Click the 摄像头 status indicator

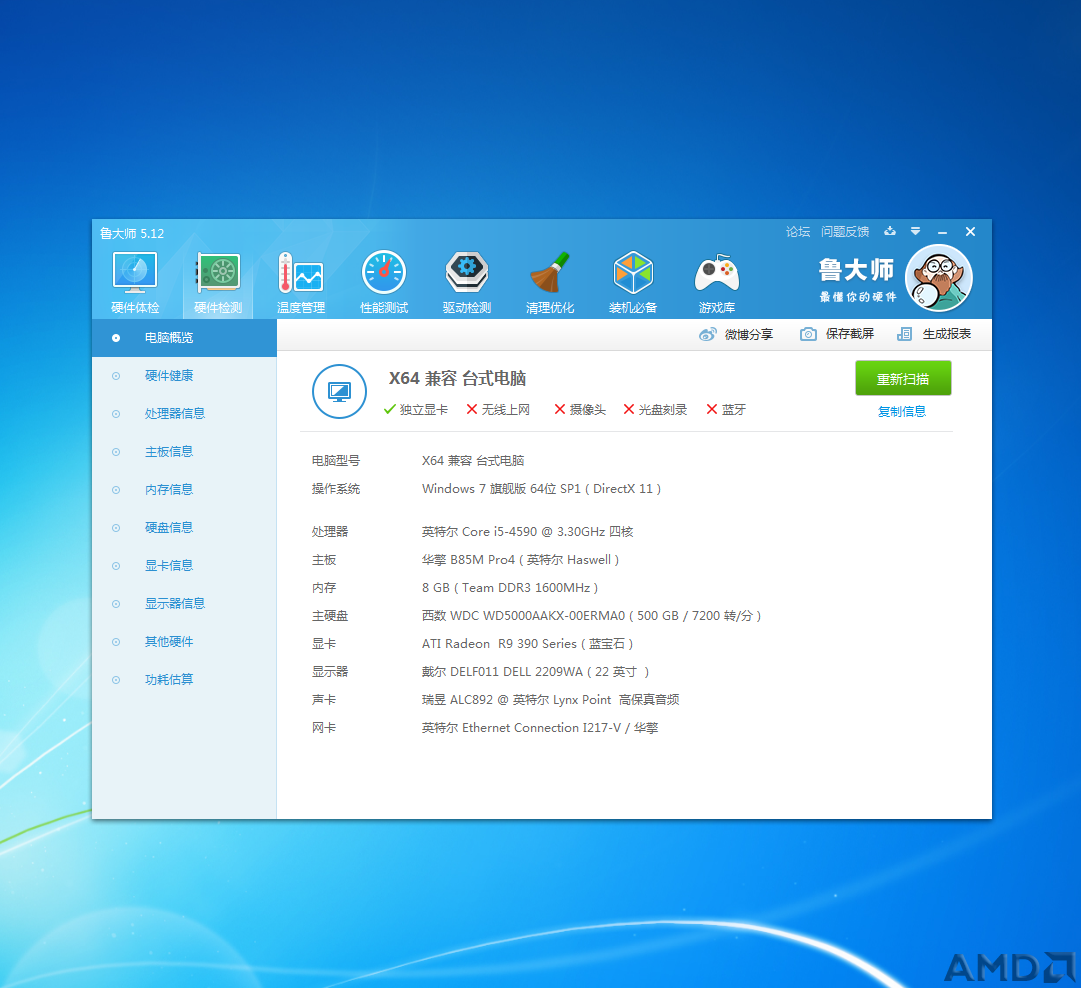[580, 410]
